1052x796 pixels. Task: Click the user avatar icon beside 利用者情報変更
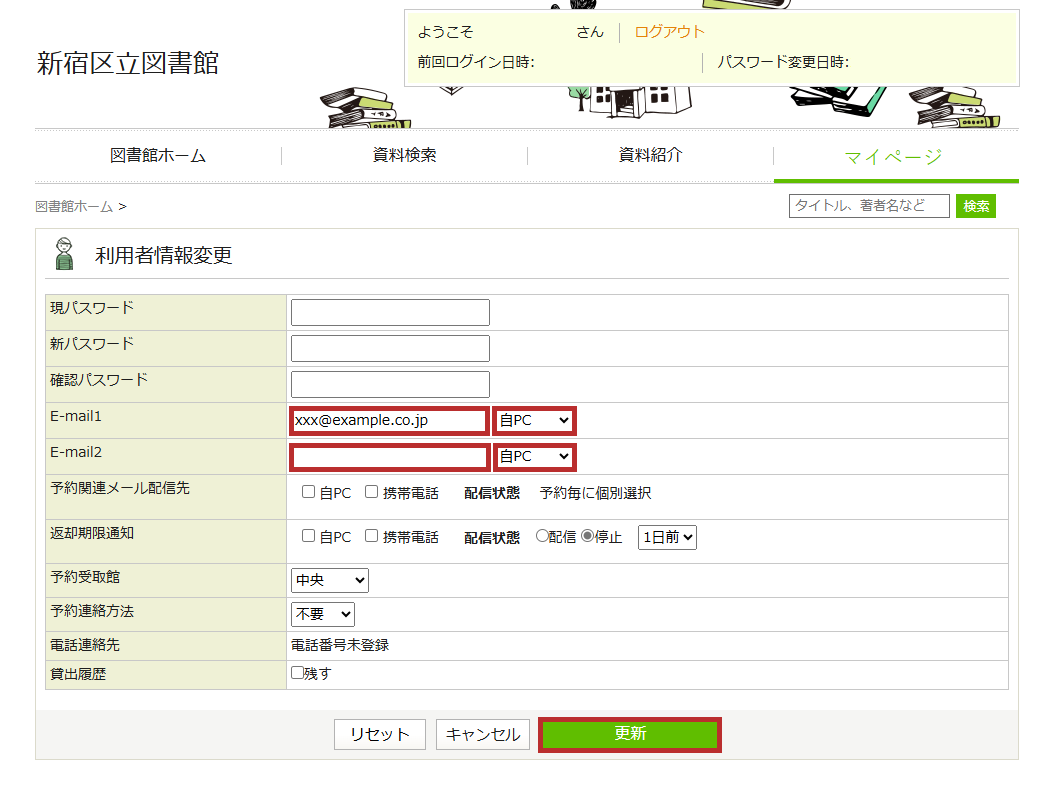coord(64,254)
